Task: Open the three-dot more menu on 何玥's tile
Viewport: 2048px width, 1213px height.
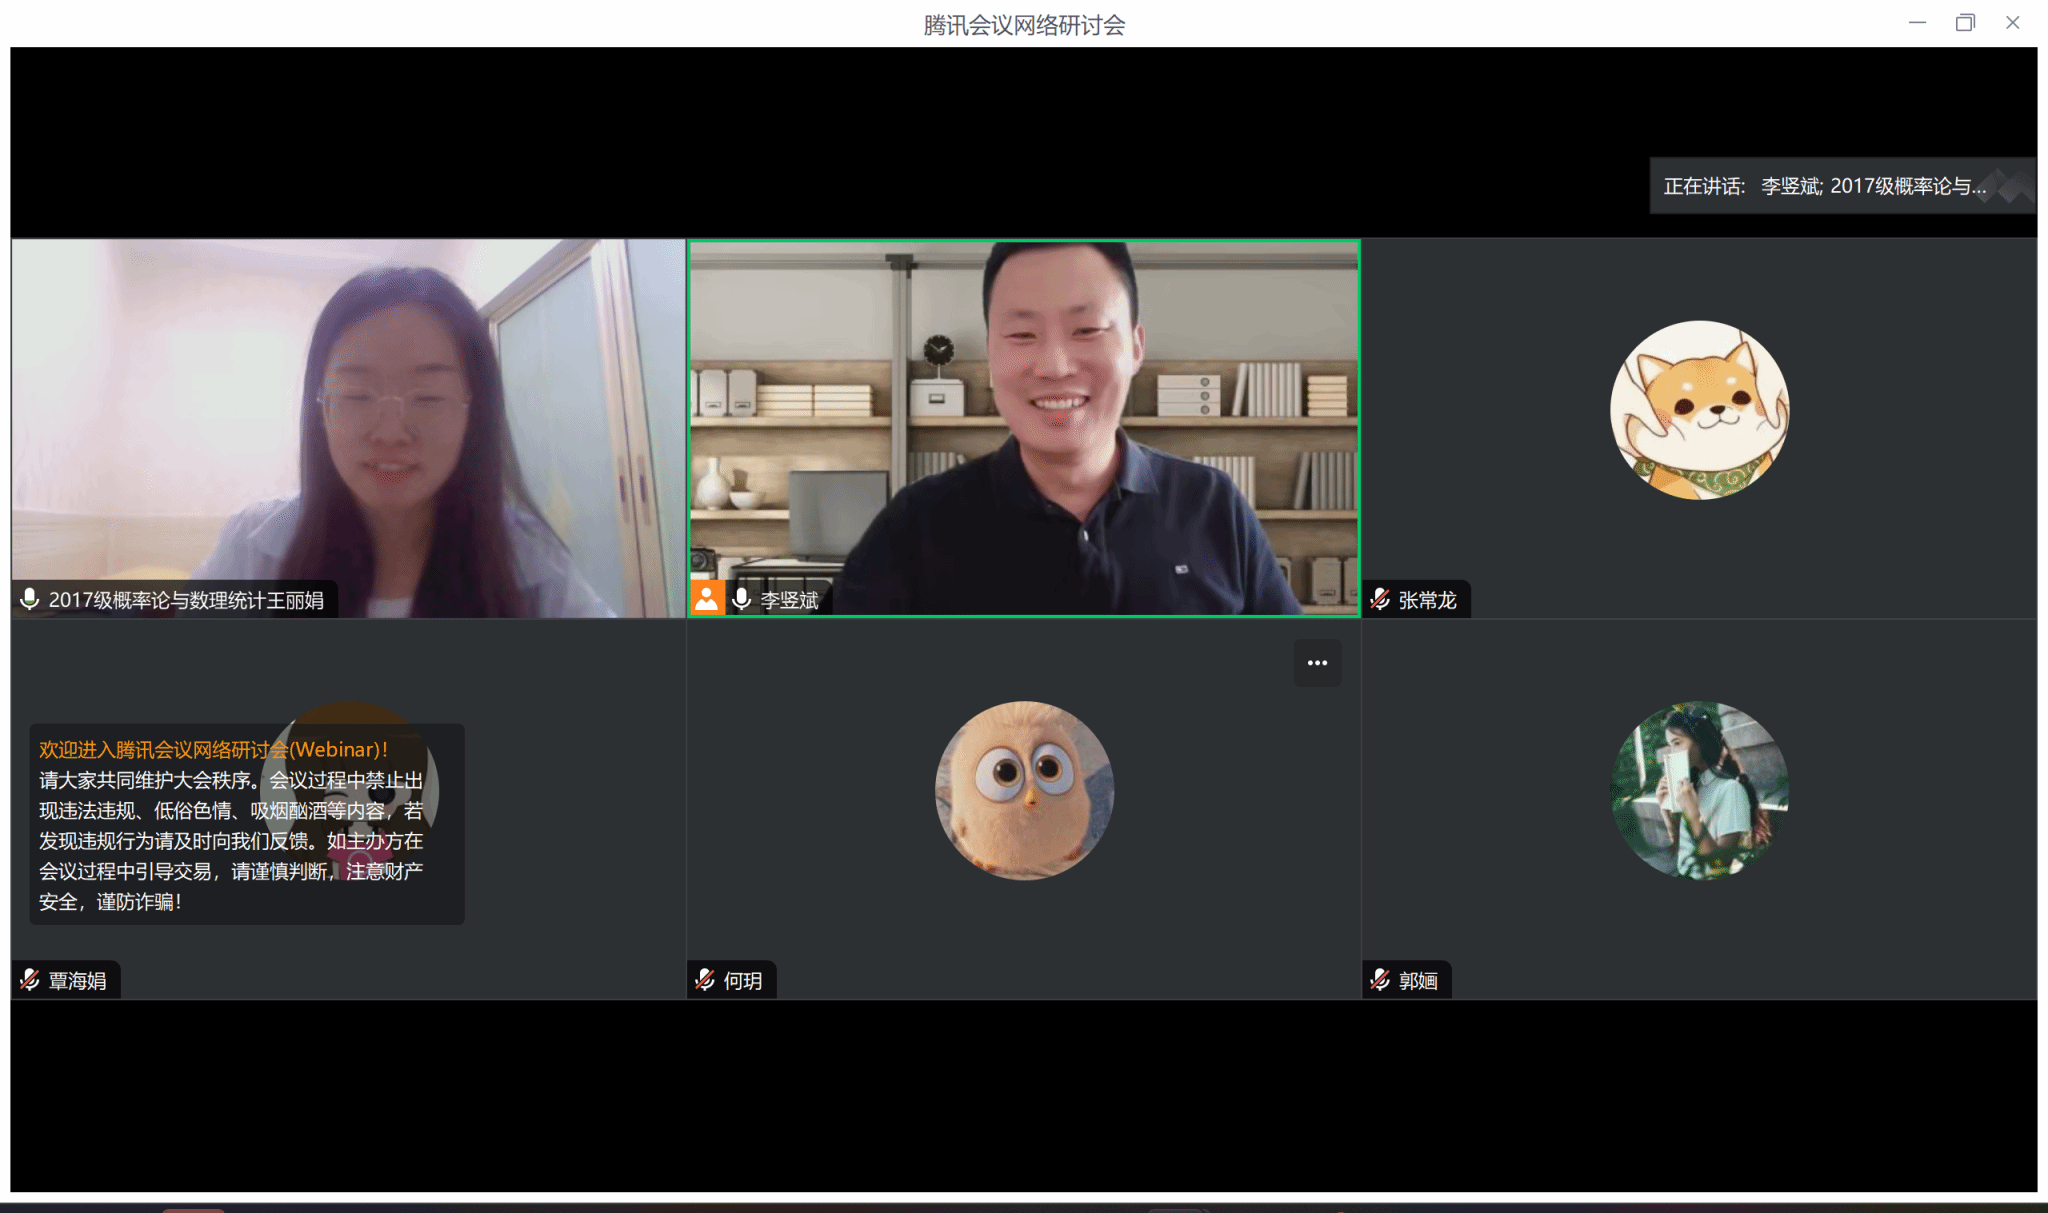Action: click(x=1317, y=663)
